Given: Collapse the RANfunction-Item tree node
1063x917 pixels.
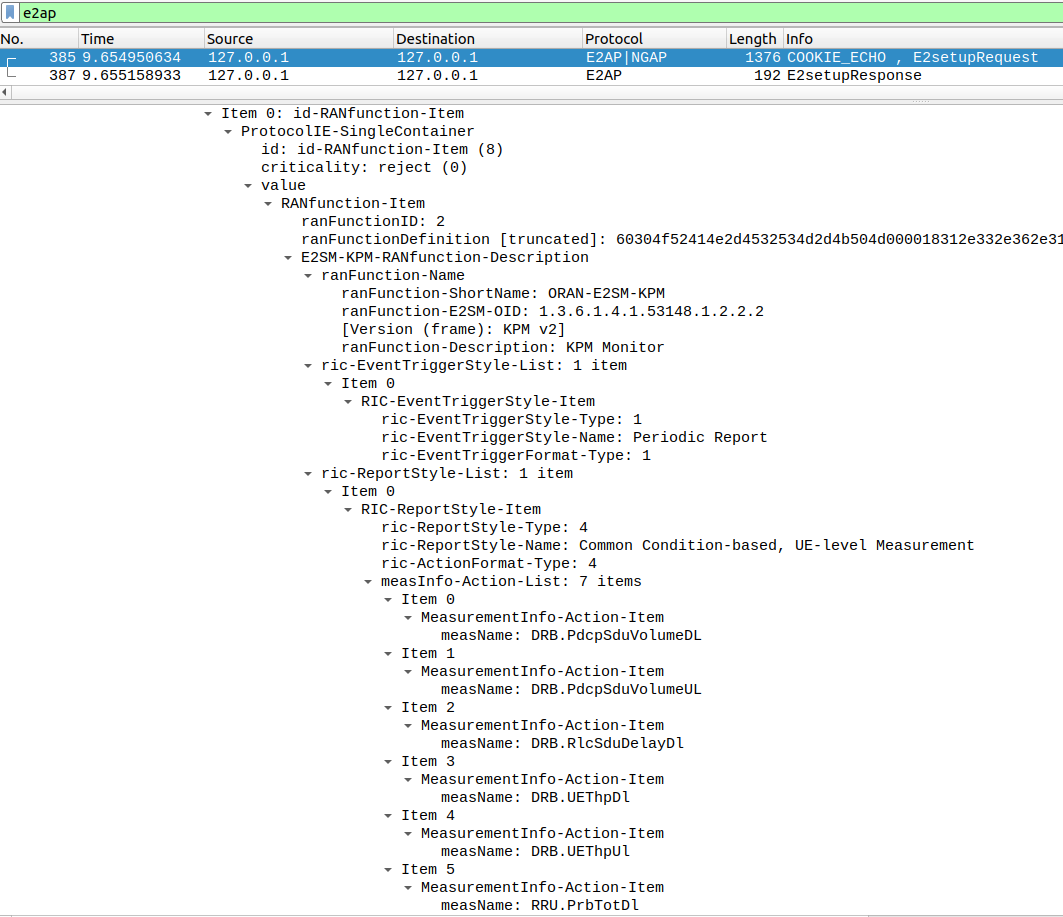Looking at the screenshot, I should coord(268,204).
